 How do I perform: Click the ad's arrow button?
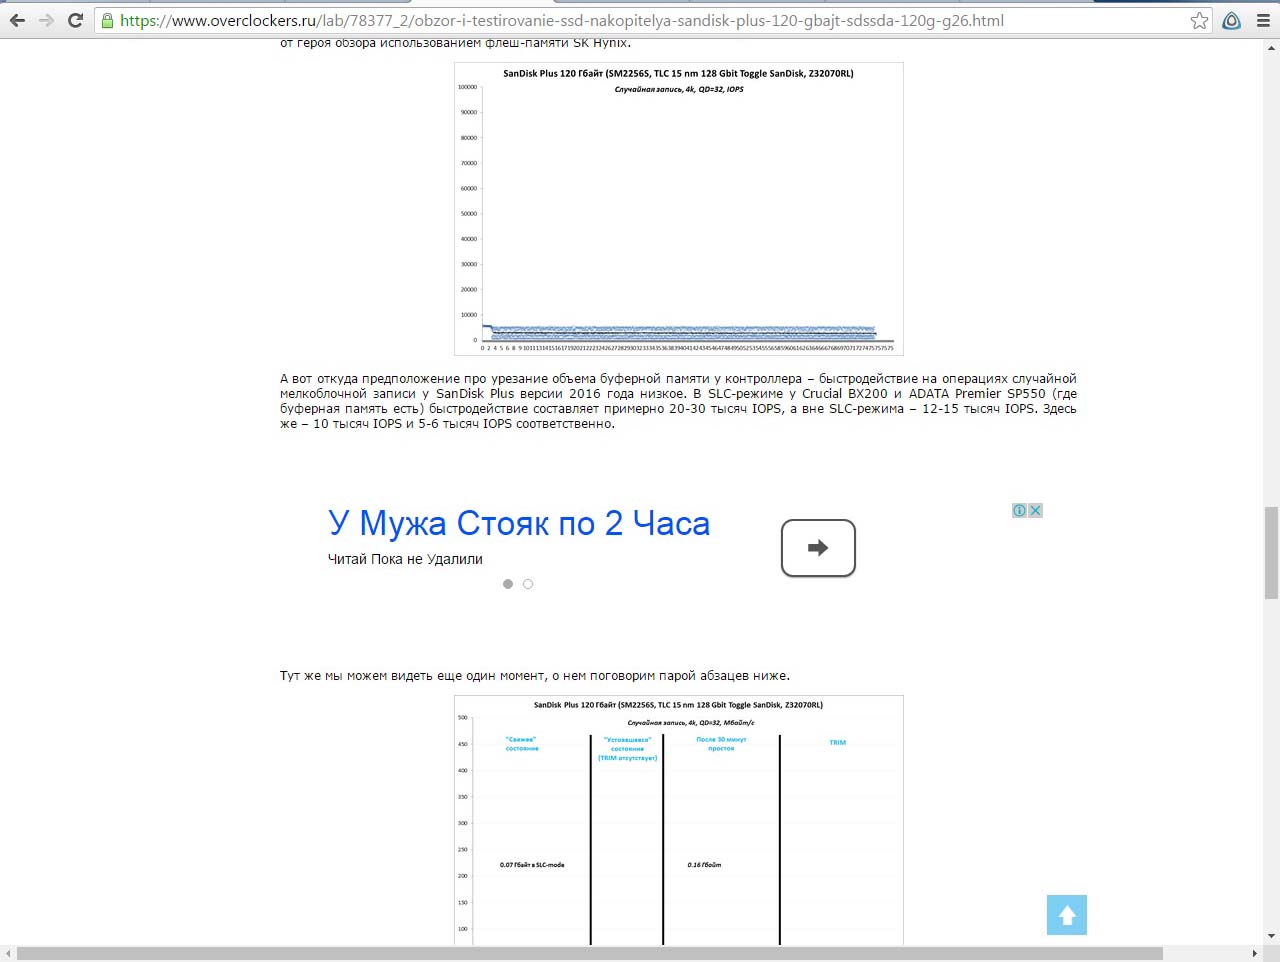[x=818, y=548]
